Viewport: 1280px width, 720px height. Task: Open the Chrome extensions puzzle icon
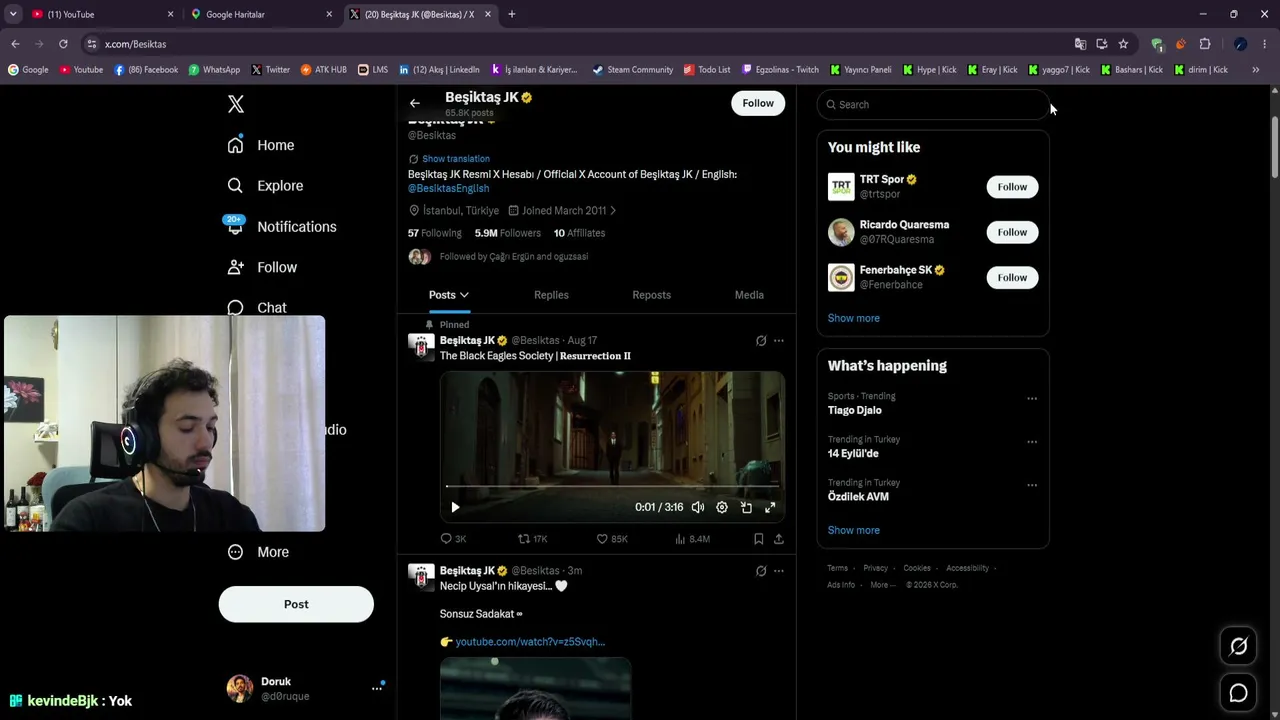point(1205,44)
